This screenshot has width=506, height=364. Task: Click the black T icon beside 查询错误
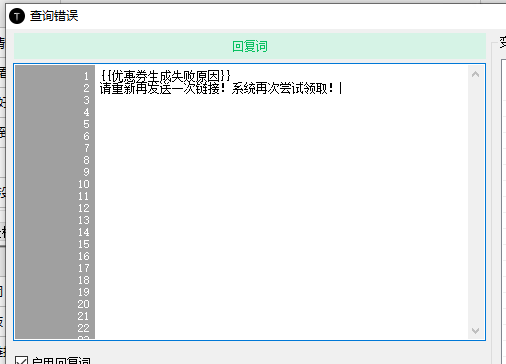coord(17,16)
